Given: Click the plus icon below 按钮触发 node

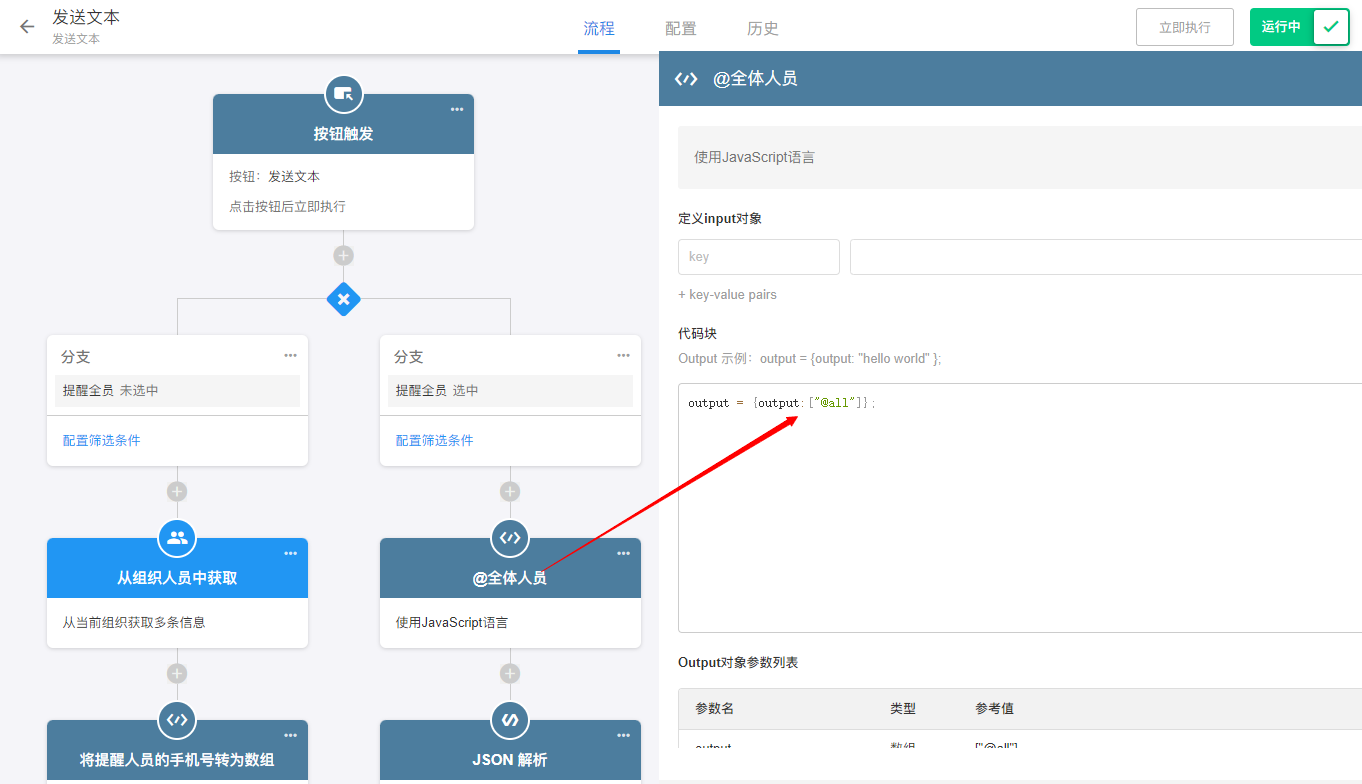Looking at the screenshot, I should [x=343, y=256].
